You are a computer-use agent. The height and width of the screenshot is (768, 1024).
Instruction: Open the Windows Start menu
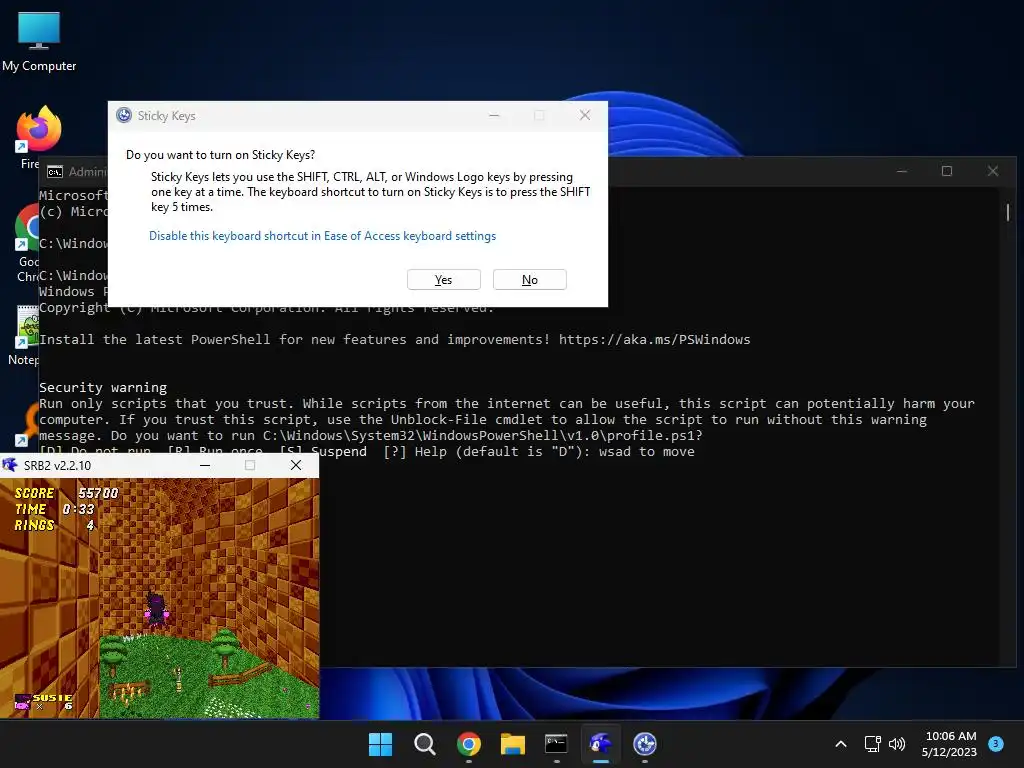(x=380, y=744)
